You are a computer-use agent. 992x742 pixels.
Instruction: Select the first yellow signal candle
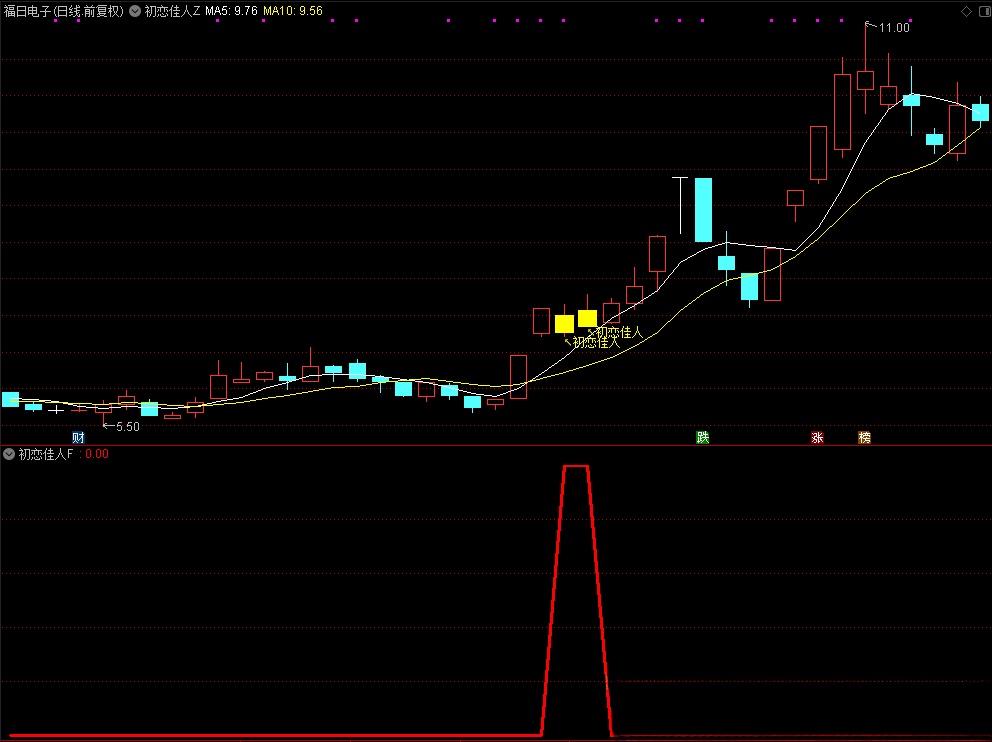coord(564,323)
